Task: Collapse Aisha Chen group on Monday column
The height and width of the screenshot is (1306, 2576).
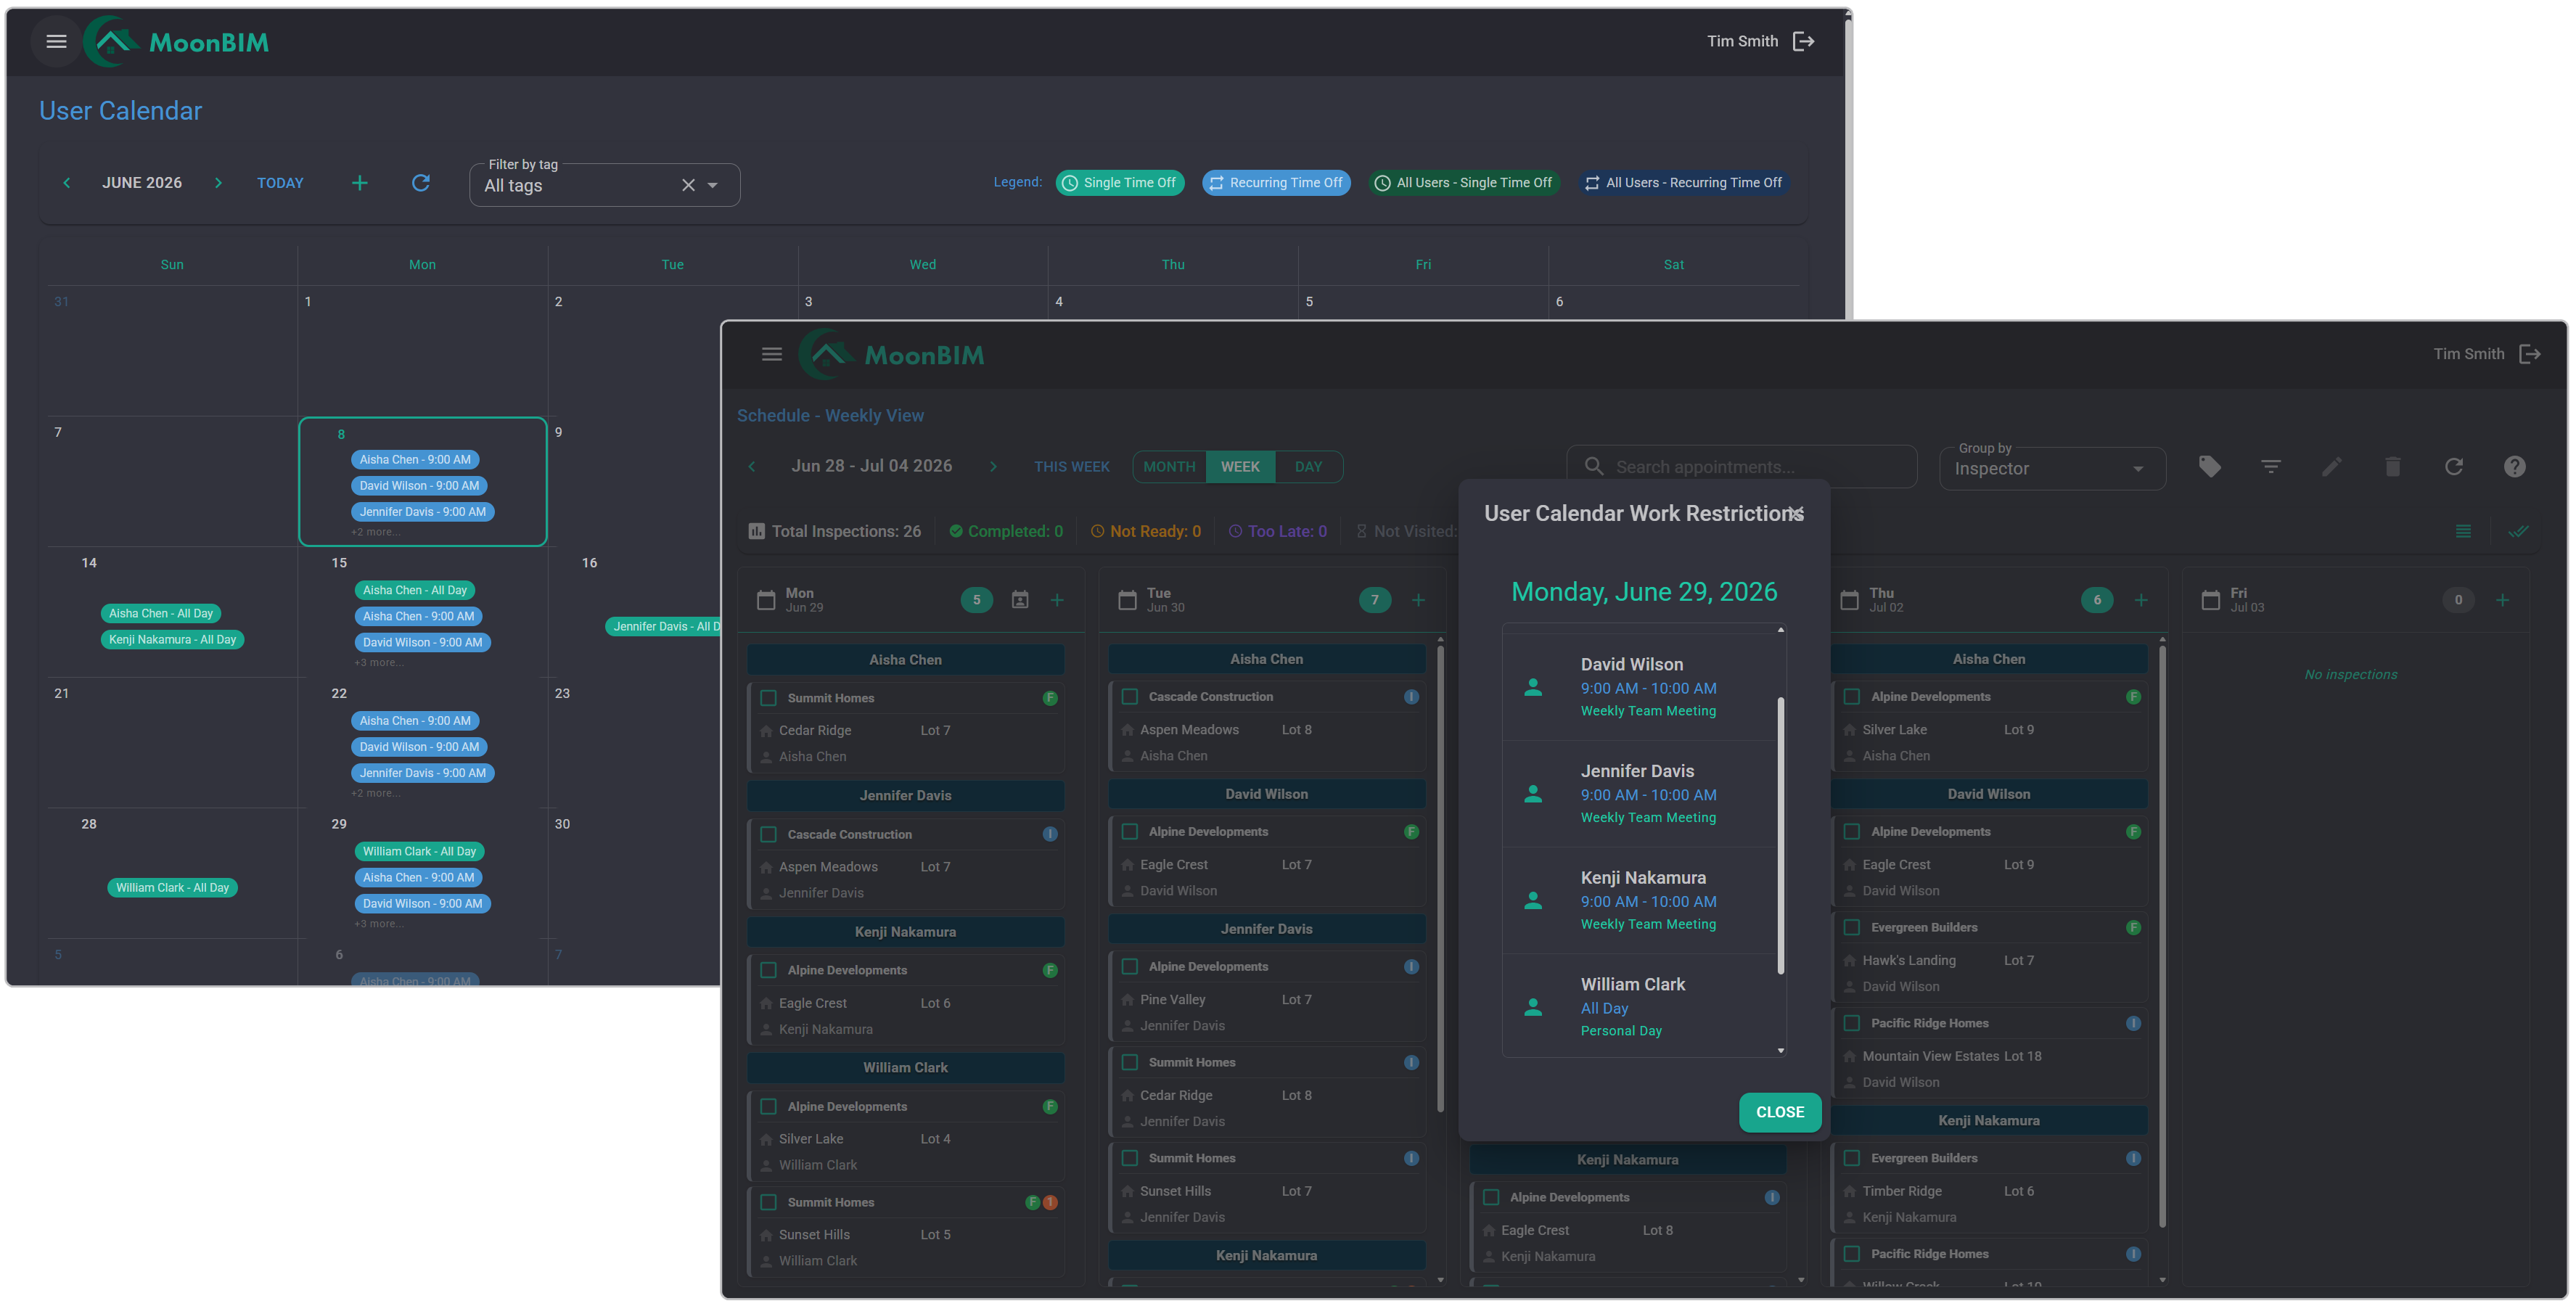Action: click(905, 660)
